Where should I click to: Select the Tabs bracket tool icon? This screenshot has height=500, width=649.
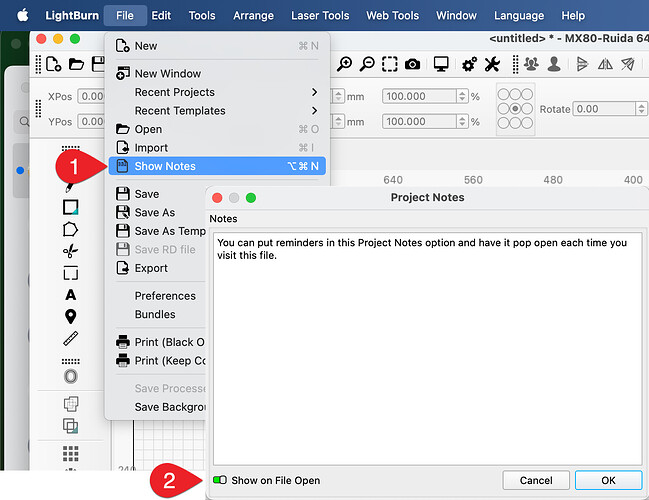(x=70, y=273)
